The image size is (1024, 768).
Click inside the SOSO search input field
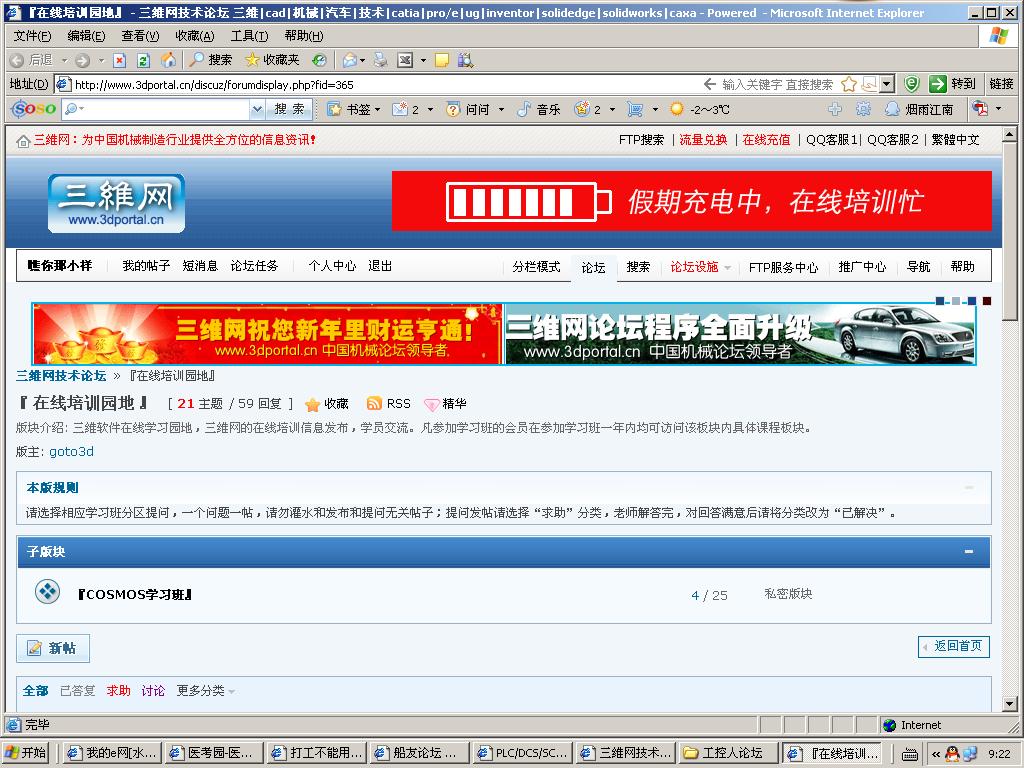point(166,109)
